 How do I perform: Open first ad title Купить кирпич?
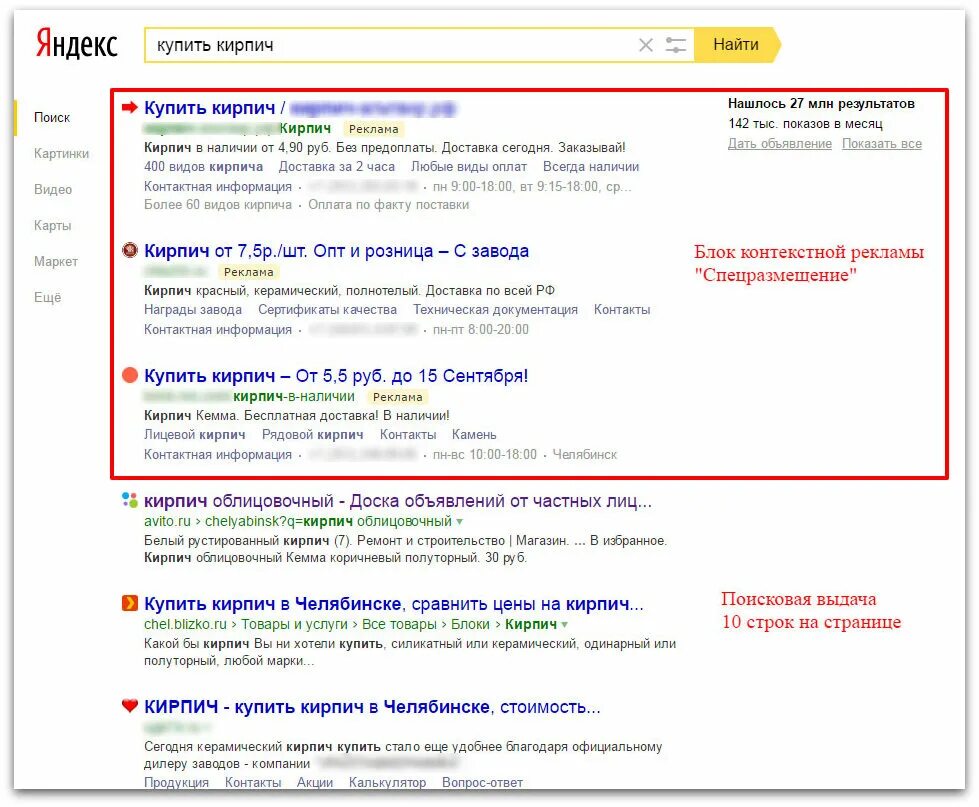pyautogui.click(x=209, y=108)
